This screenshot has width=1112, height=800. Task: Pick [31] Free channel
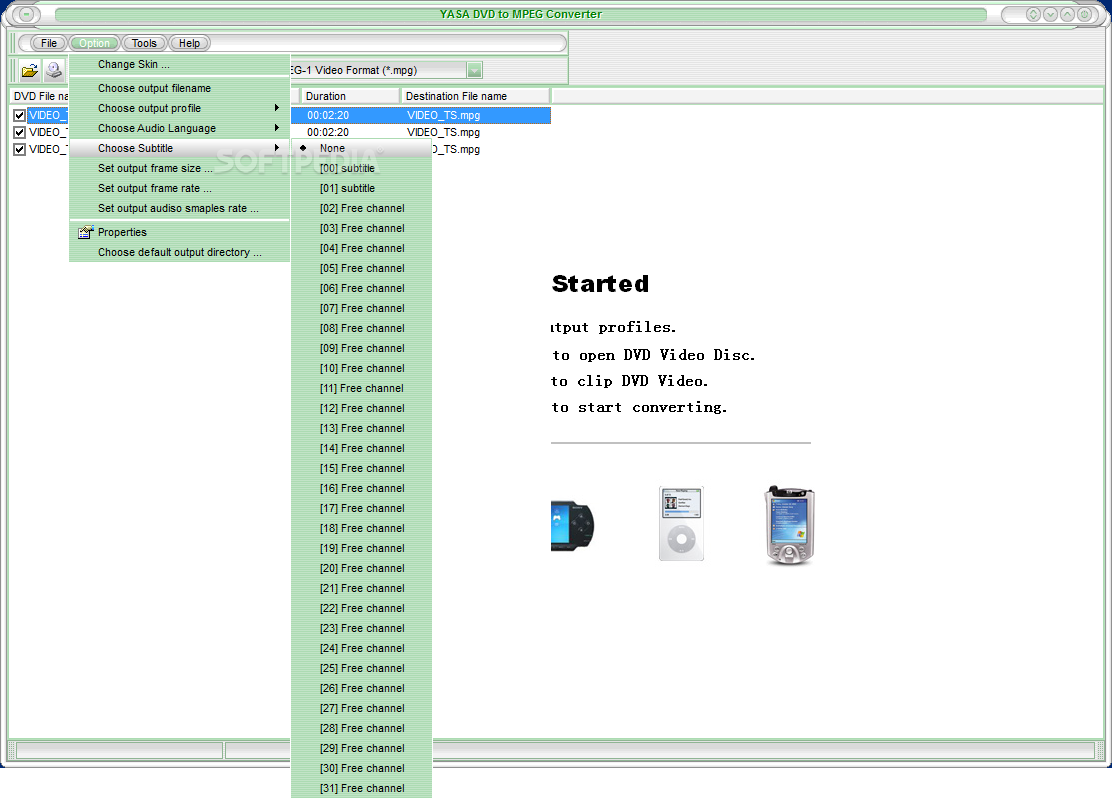(x=361, y=788)
